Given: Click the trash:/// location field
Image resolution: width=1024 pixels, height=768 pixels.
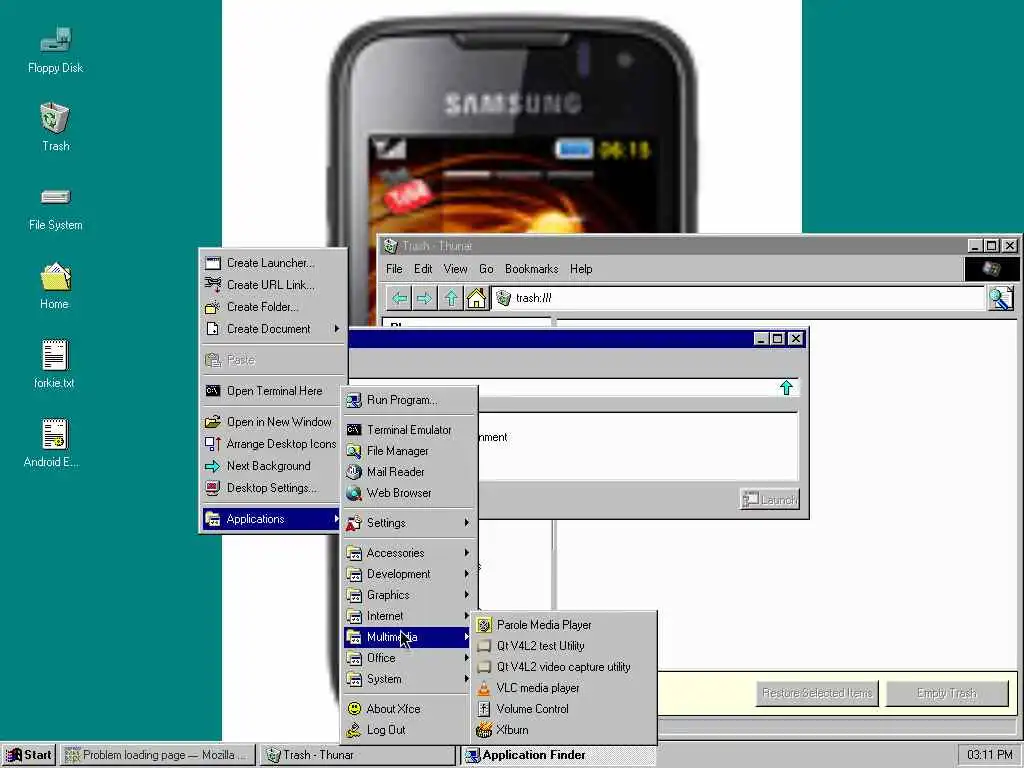Looking at the screenshot, I should click(738, 298).
